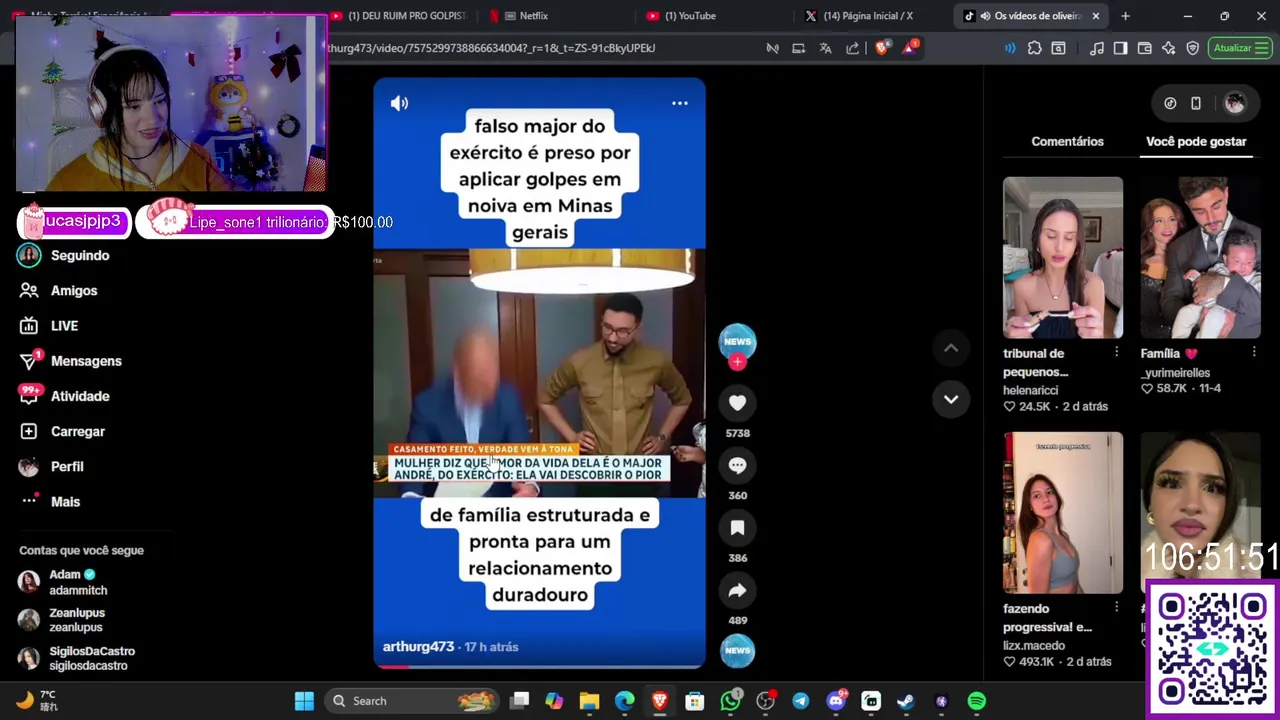Play the 'fazendo progressiva' video thumbnail

click(1063, 513)
